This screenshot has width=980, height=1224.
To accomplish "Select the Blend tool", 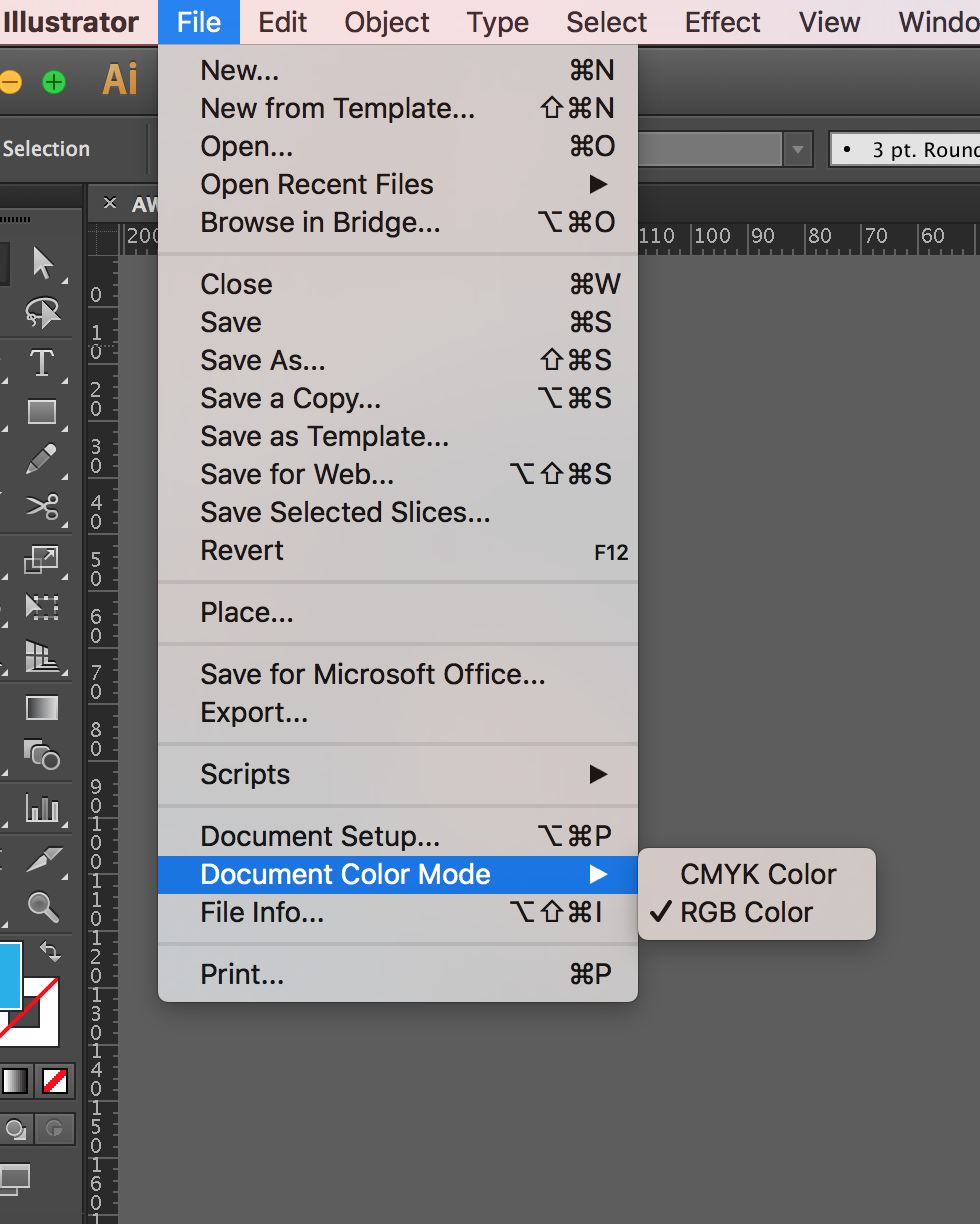I will [42, 755].
